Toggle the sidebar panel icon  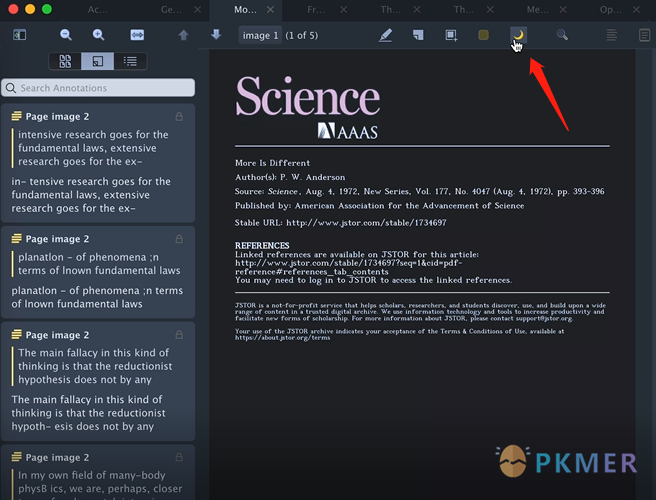click(20, 35)
